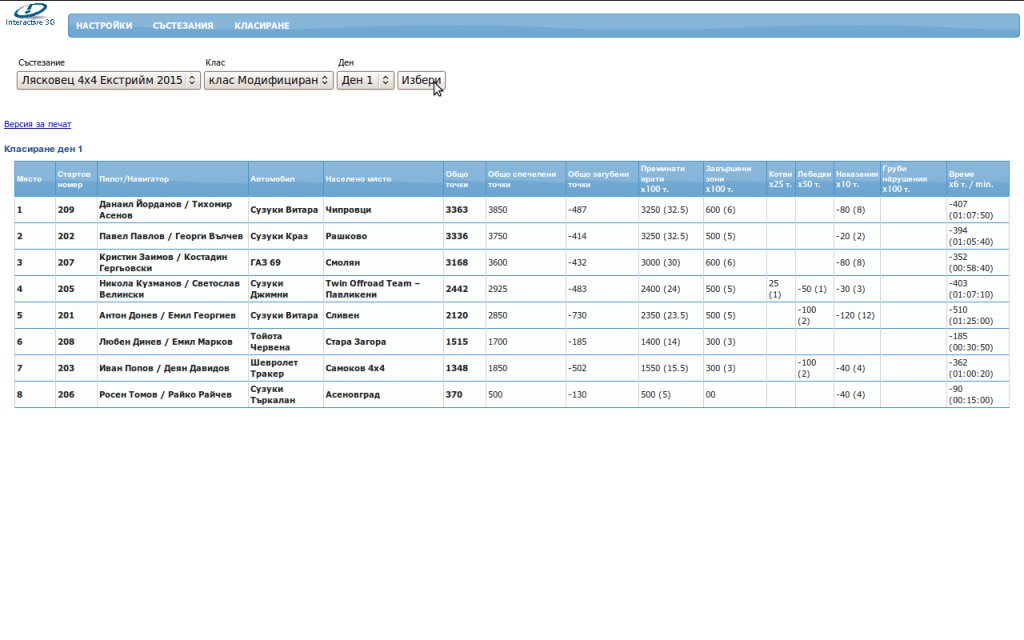
Task: Click the 'Завършени зони' column header
Action: (735, 179)
